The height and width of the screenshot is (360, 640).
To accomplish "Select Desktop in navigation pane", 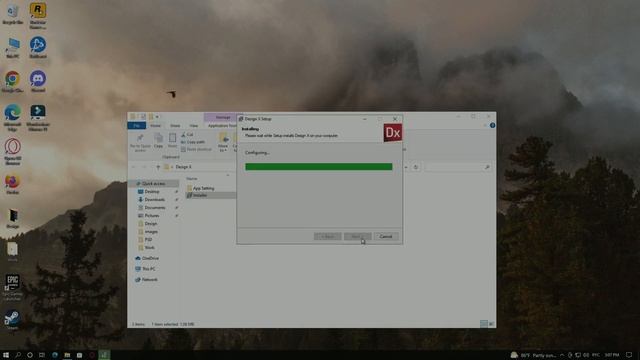I will pyautogui.click(x=152, y=191).
